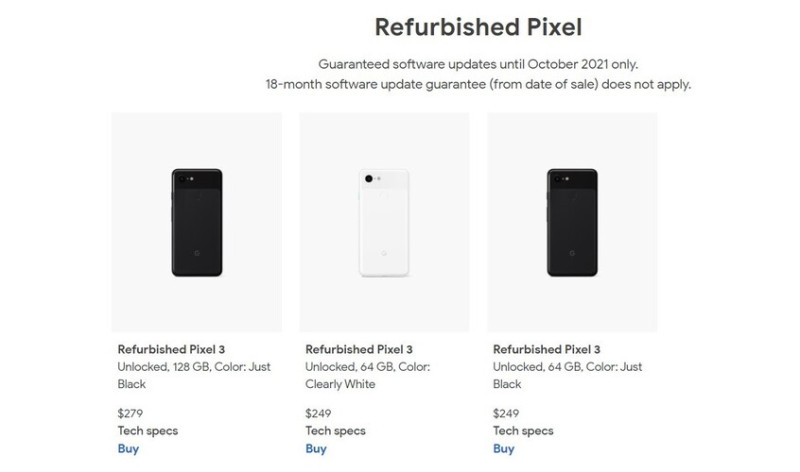
Task: Buy the Clearly White Pixel 3
Action: tap(316, 449)
